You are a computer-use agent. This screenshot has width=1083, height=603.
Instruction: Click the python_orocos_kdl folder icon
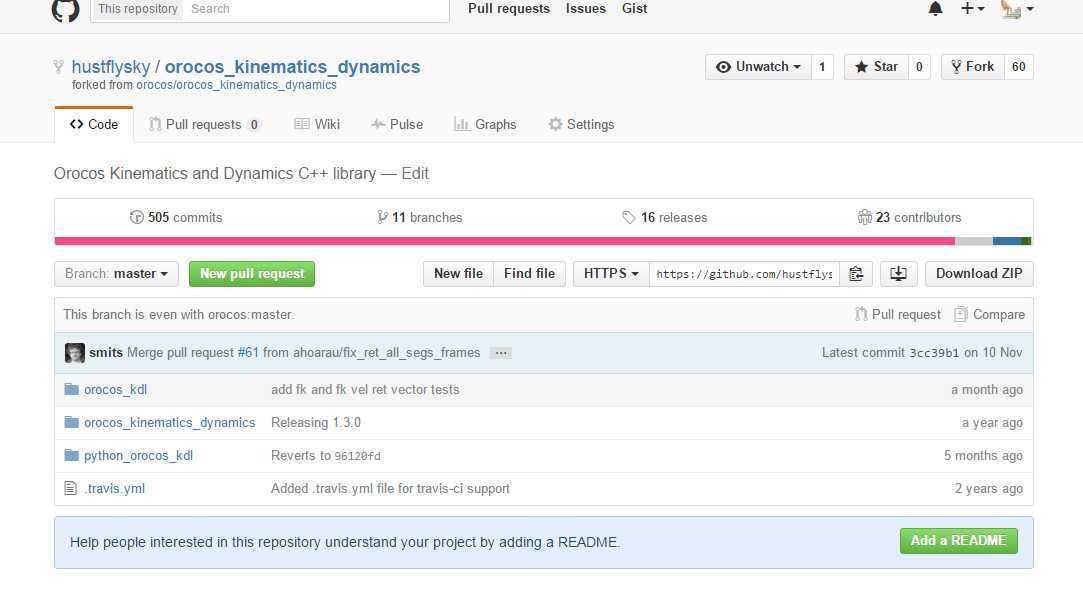[71, 455]
